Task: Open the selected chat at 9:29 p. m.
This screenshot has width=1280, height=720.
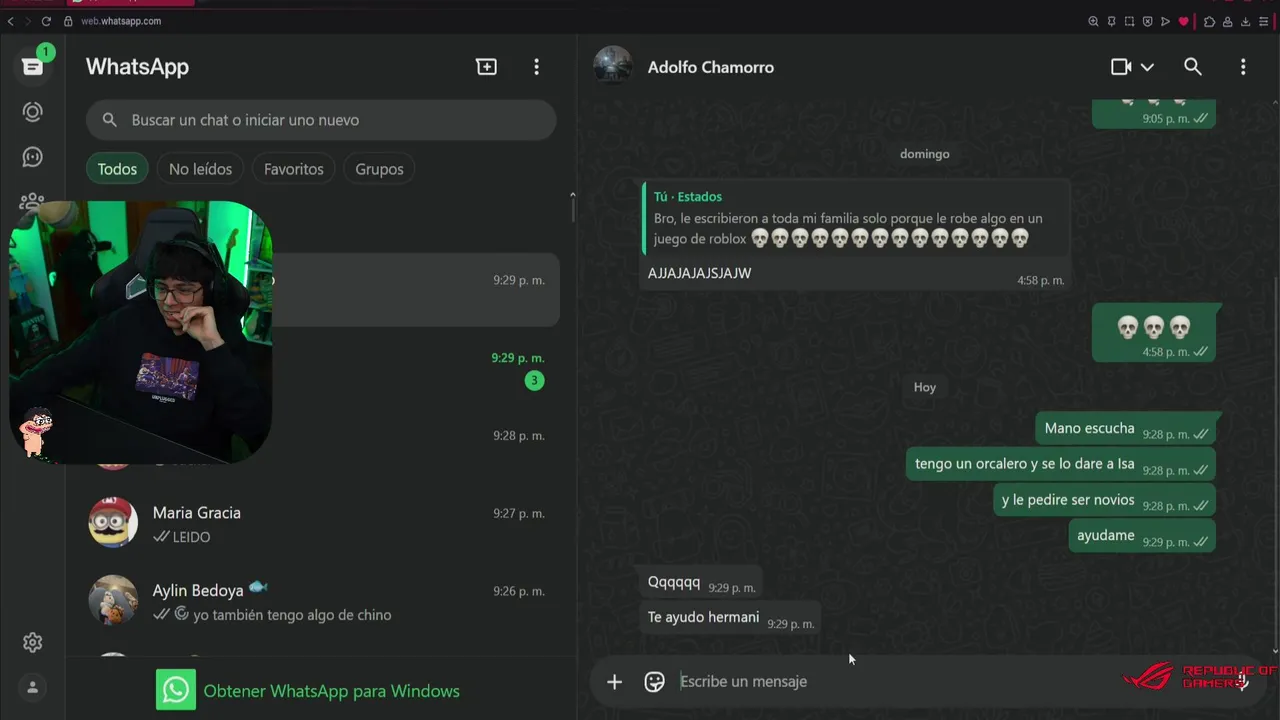Action: point(415,290)
